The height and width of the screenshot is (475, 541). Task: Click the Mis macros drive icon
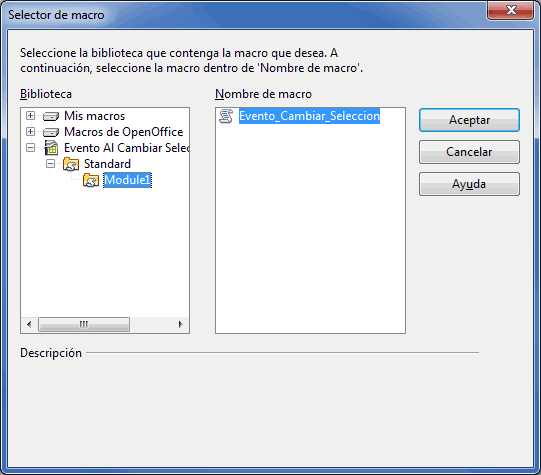click(x=51, y=116)
